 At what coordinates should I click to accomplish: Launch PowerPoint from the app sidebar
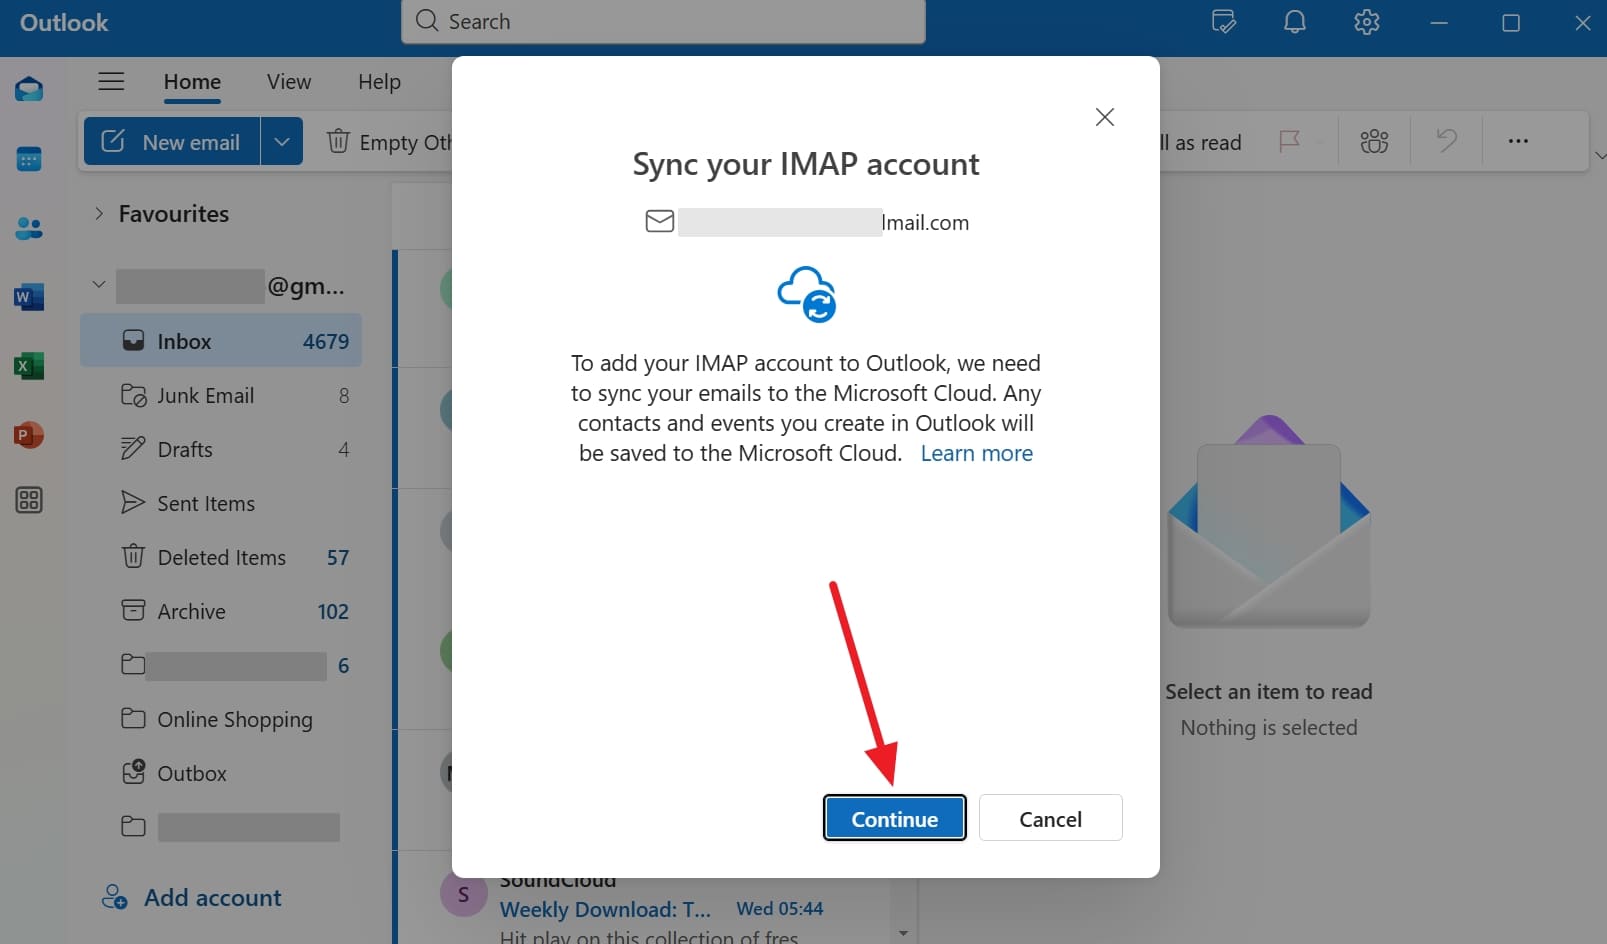(x=29, y=435)
